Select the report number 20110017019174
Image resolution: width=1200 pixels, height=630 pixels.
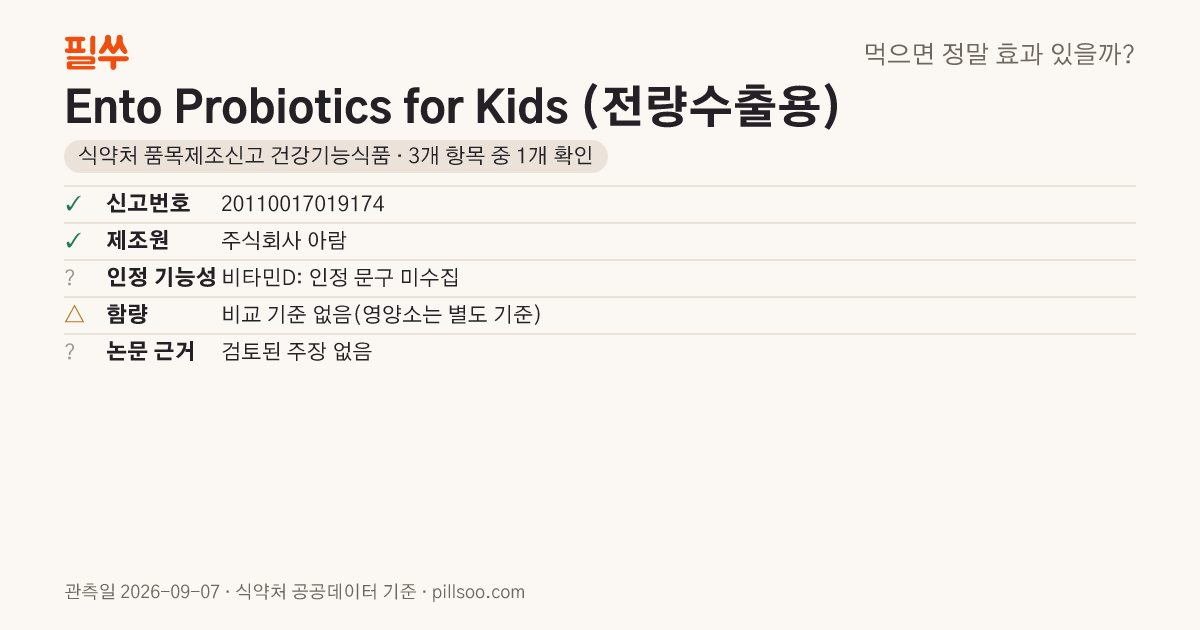tap(303, 204)
